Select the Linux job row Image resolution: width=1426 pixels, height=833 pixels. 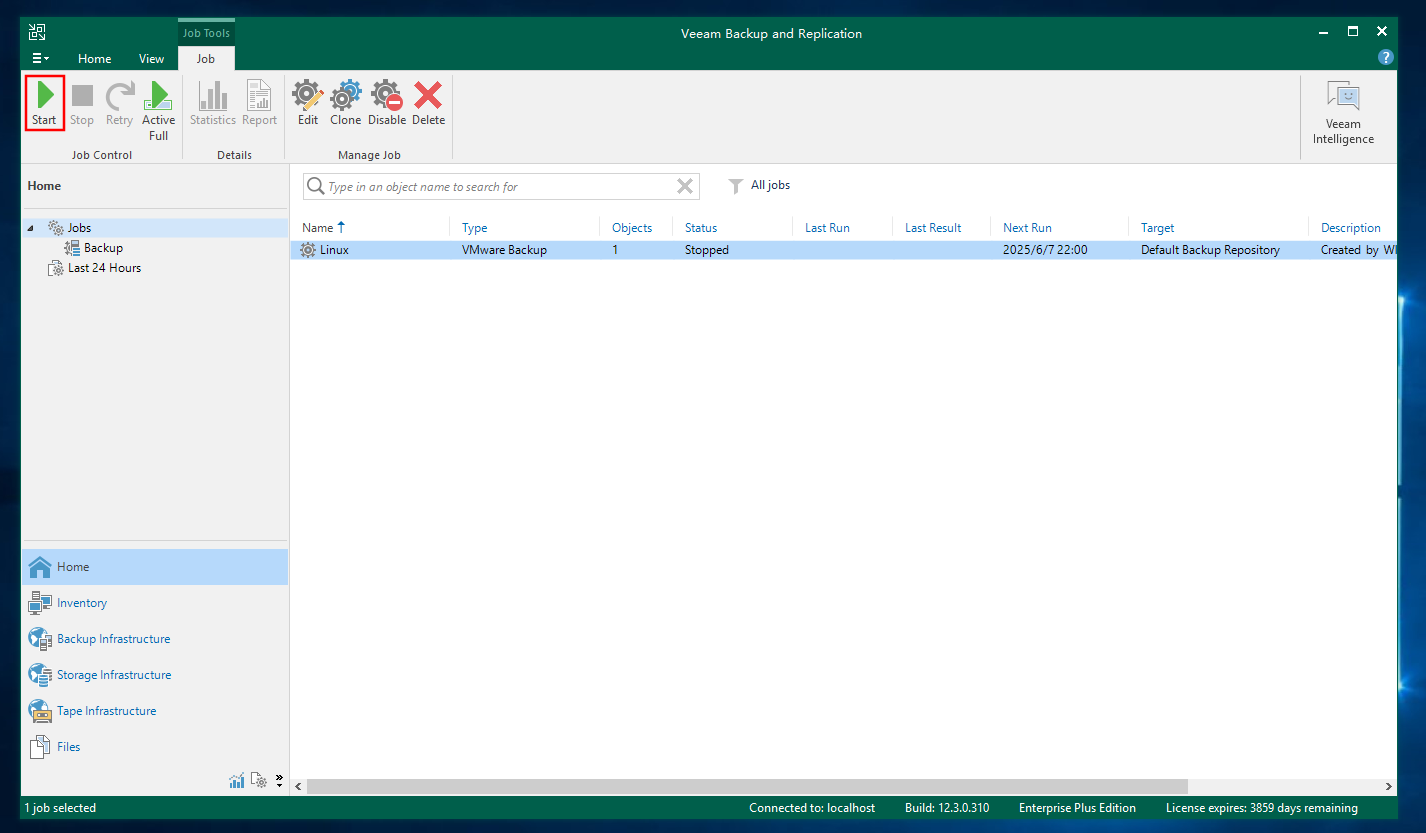point(844,250)
